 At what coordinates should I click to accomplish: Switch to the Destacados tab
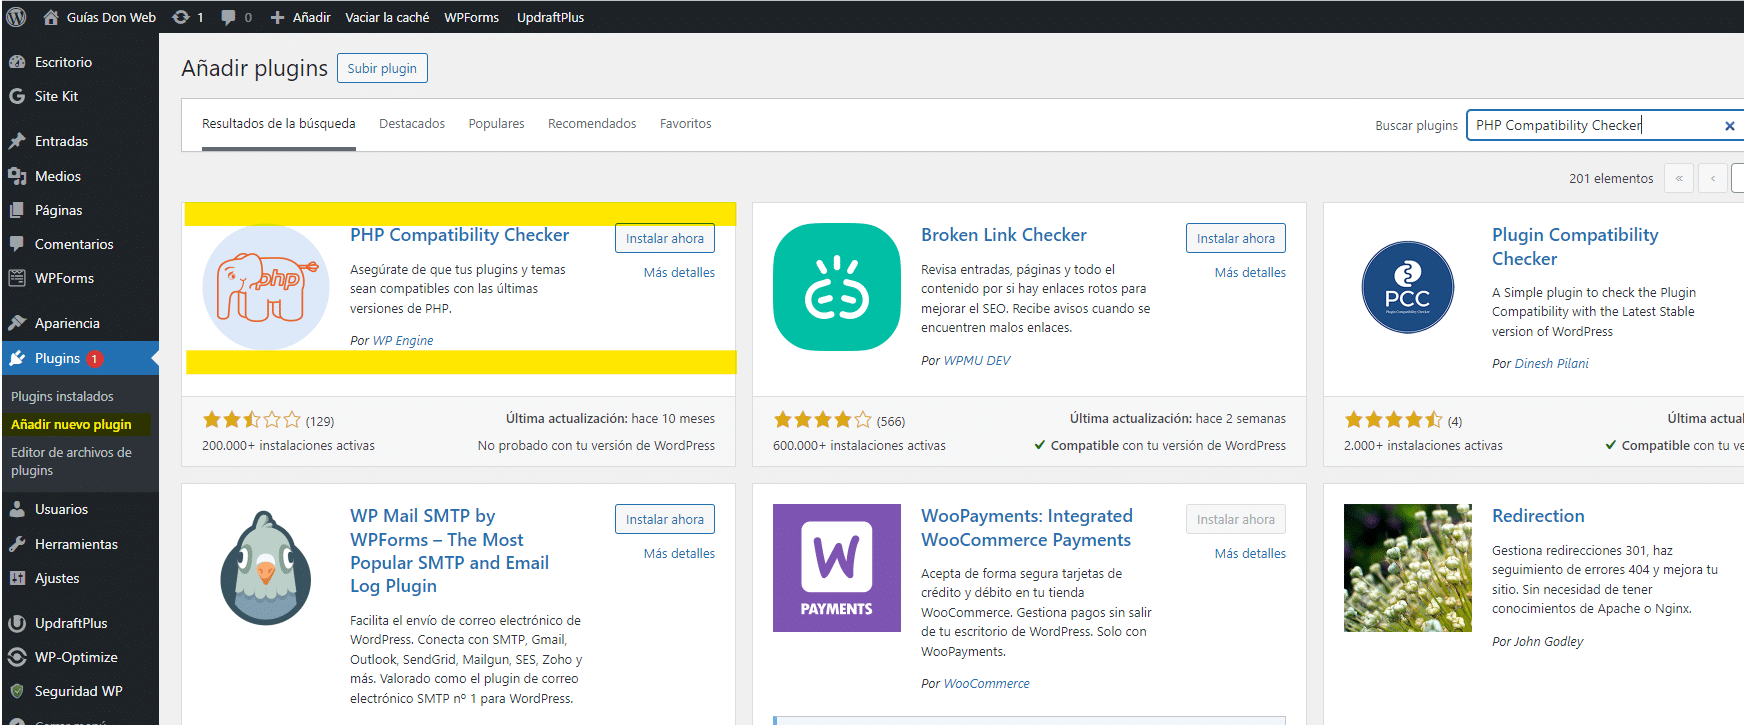[x=412, y=124]
